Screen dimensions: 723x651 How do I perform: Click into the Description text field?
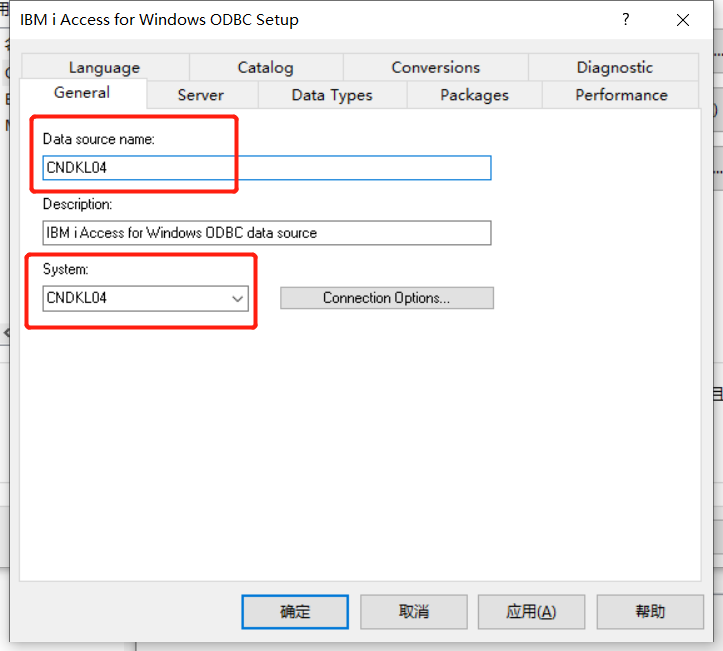tap(267, 233)
